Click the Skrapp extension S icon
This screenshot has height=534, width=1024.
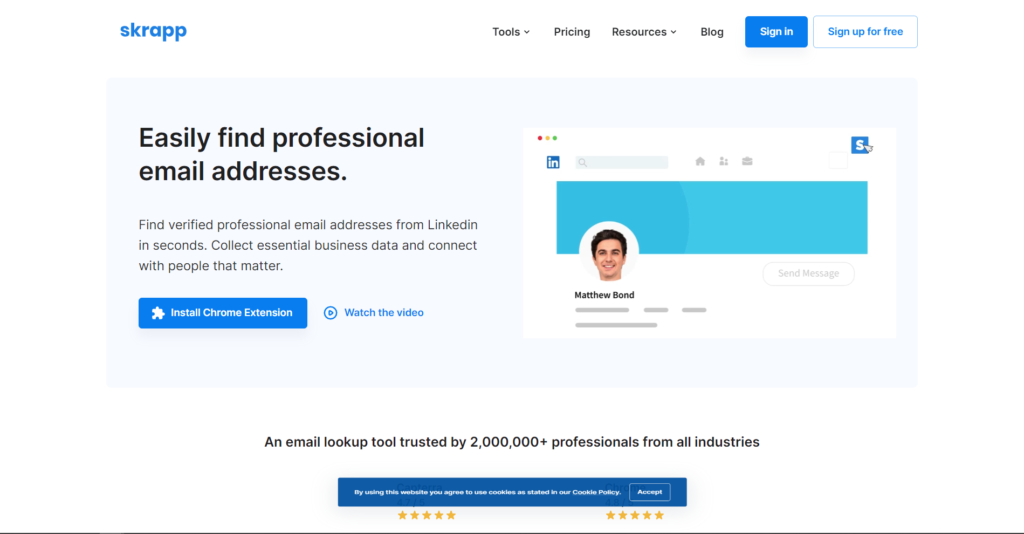(x=860, y=144)
